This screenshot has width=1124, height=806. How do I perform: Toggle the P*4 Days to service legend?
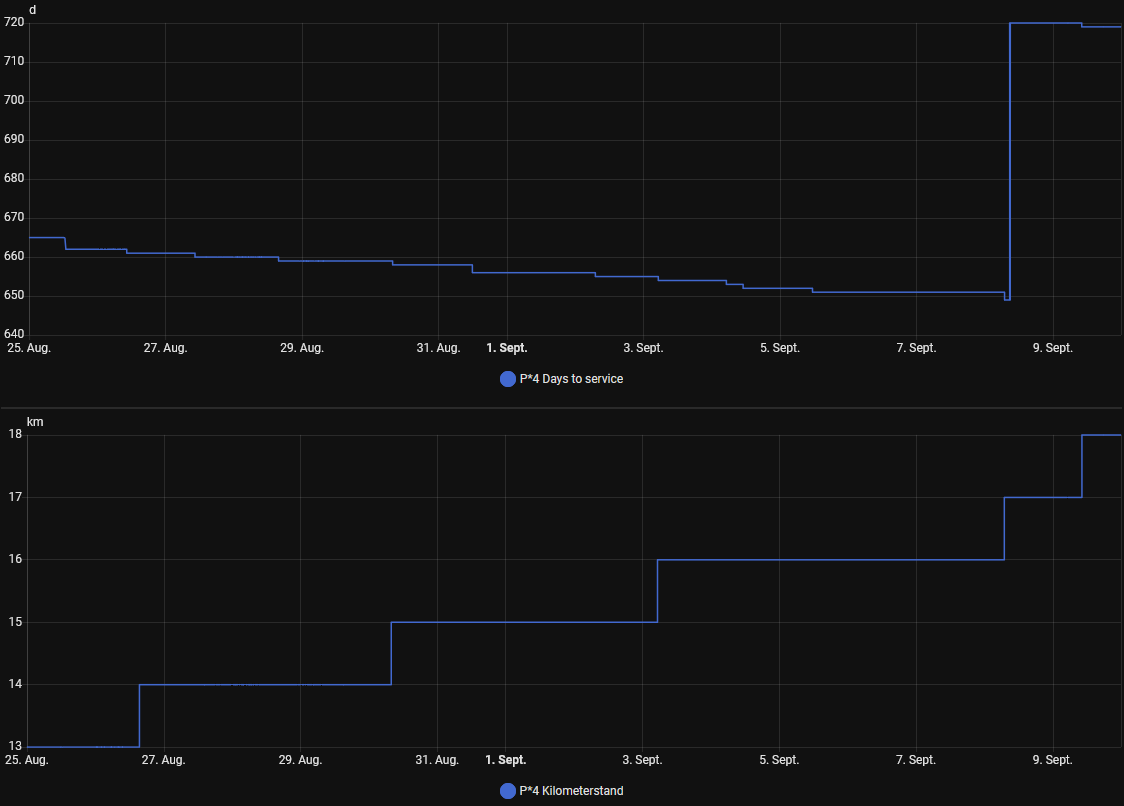tap(561, 379)
